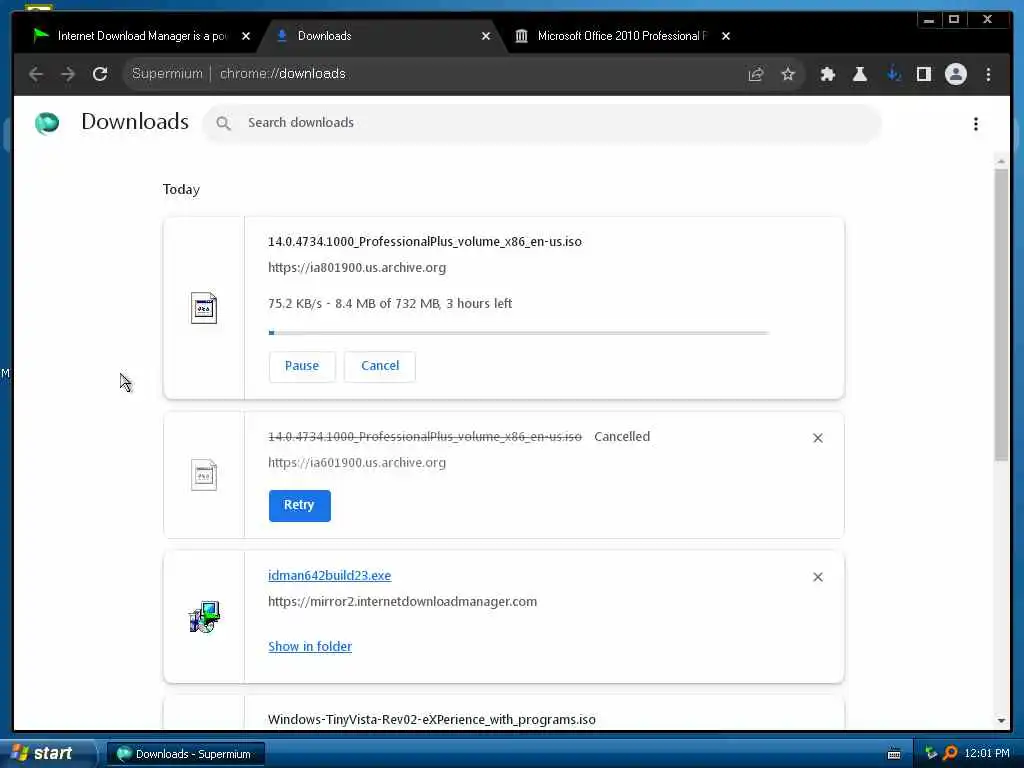Bookmark this page with the star icon
The image size is (1024, 768).
tap(788, 74)
